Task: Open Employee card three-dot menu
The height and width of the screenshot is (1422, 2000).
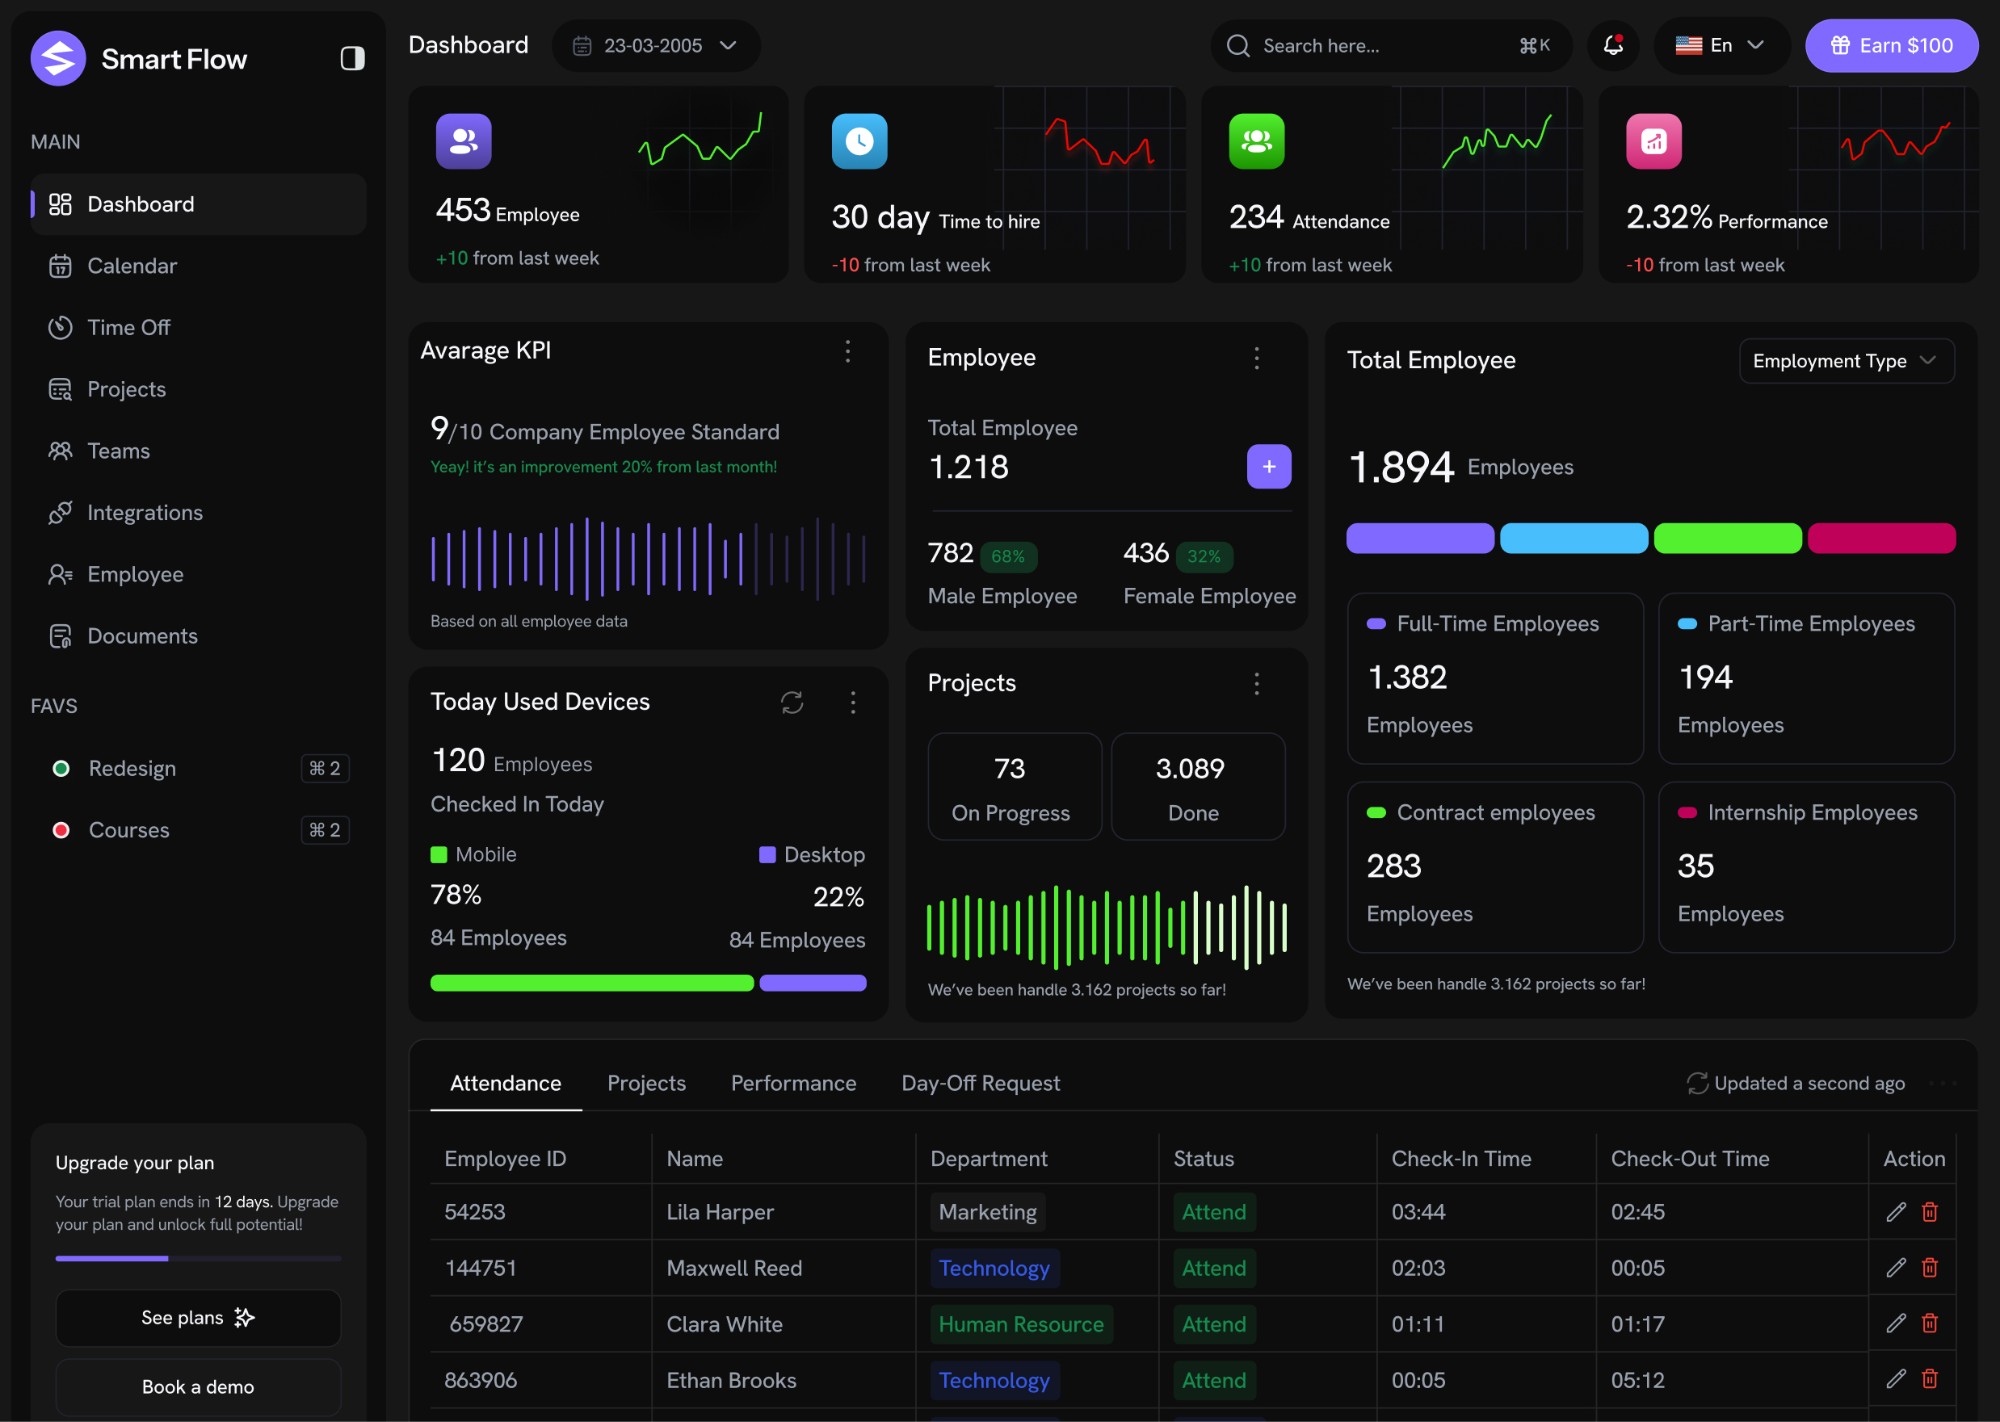Action: 1256,358
